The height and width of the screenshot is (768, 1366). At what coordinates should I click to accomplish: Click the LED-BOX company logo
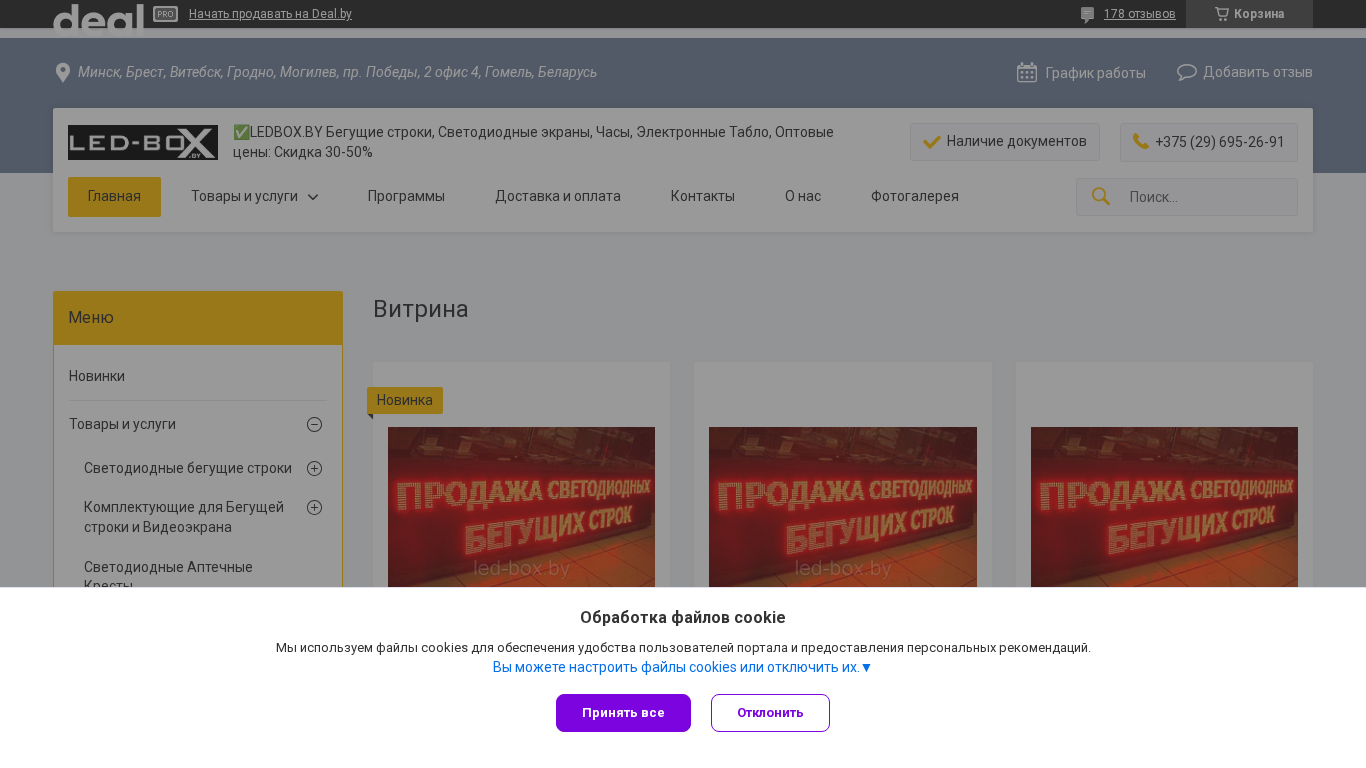pos(143,143)
